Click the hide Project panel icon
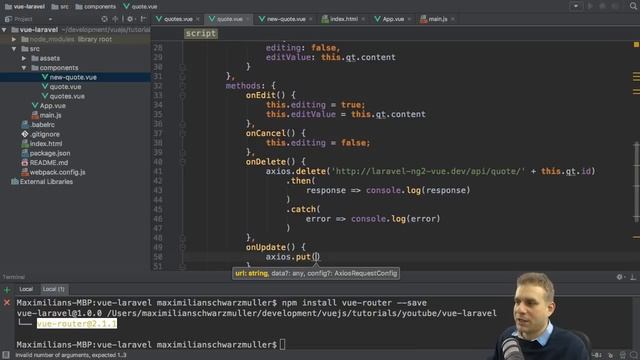This screenshot has height=360, width=640. 143,19
